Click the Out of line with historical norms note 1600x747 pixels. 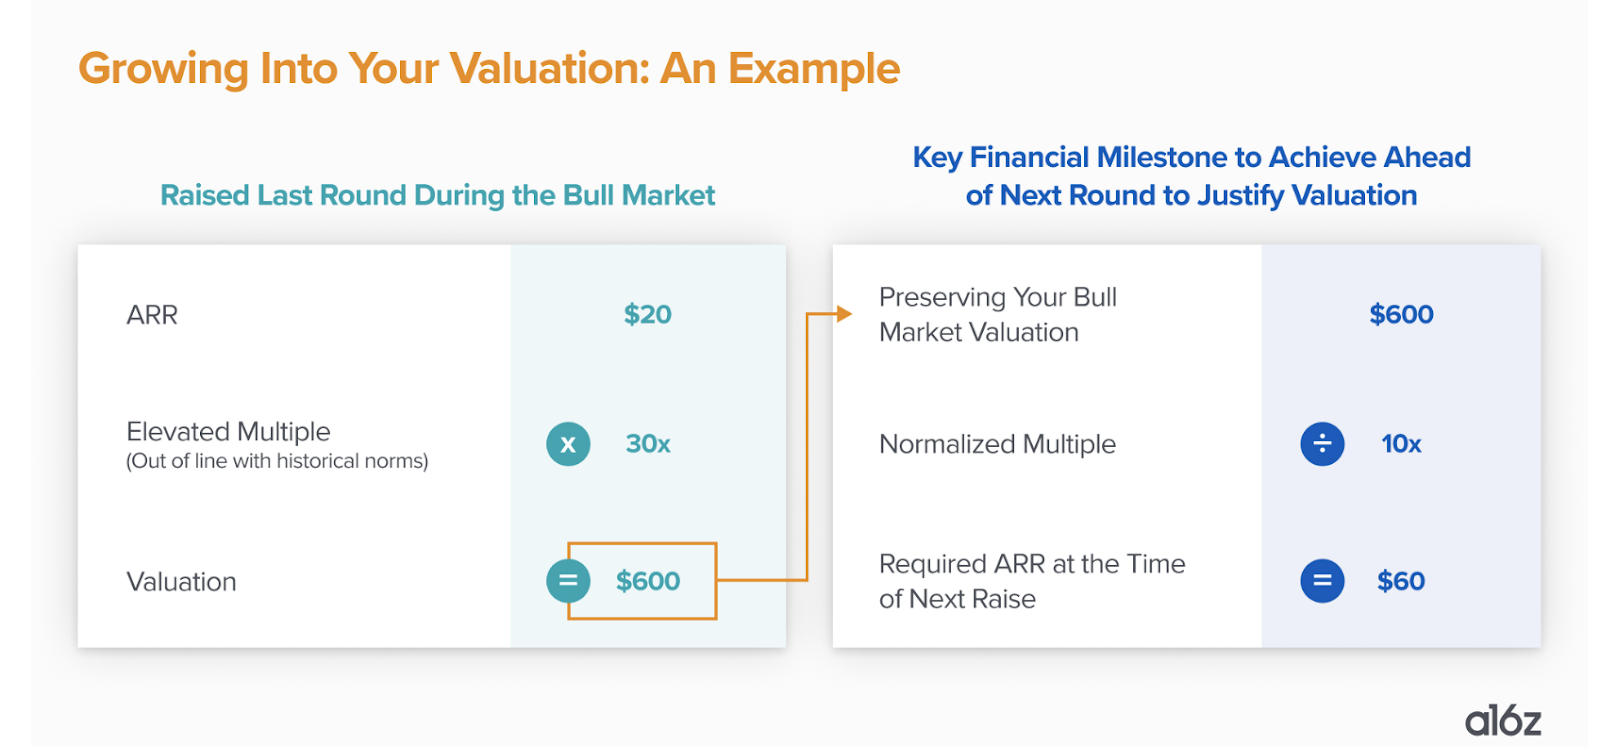click(277, 461)
